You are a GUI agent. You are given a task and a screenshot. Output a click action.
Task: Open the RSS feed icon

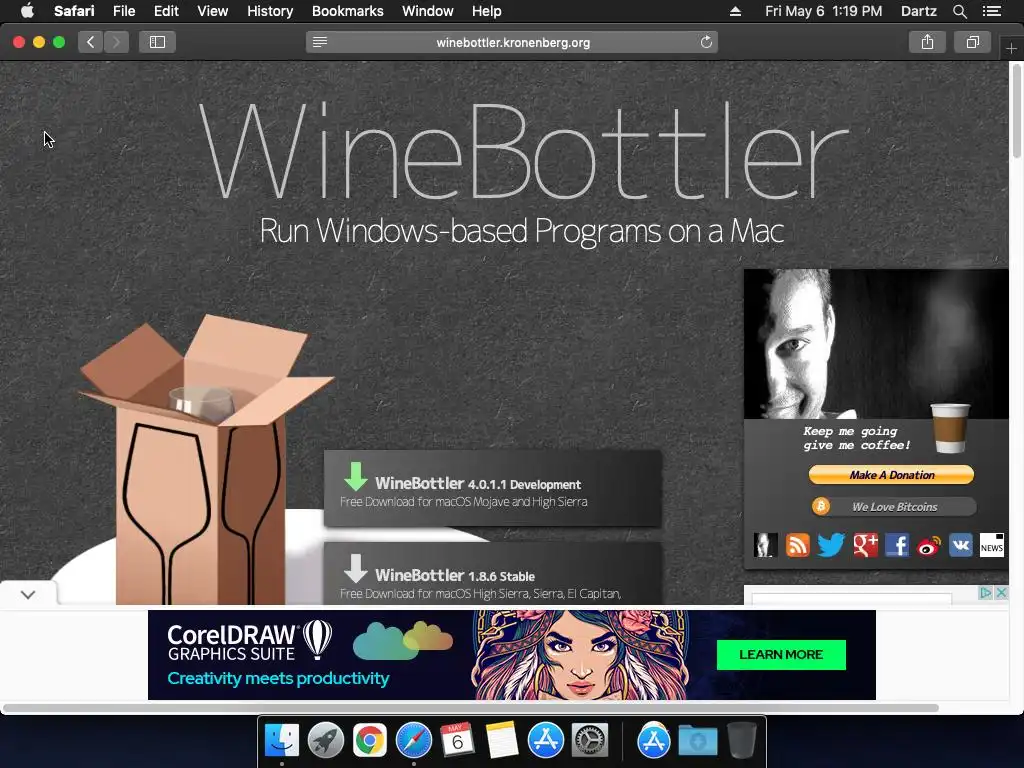[x=797, y=545]
